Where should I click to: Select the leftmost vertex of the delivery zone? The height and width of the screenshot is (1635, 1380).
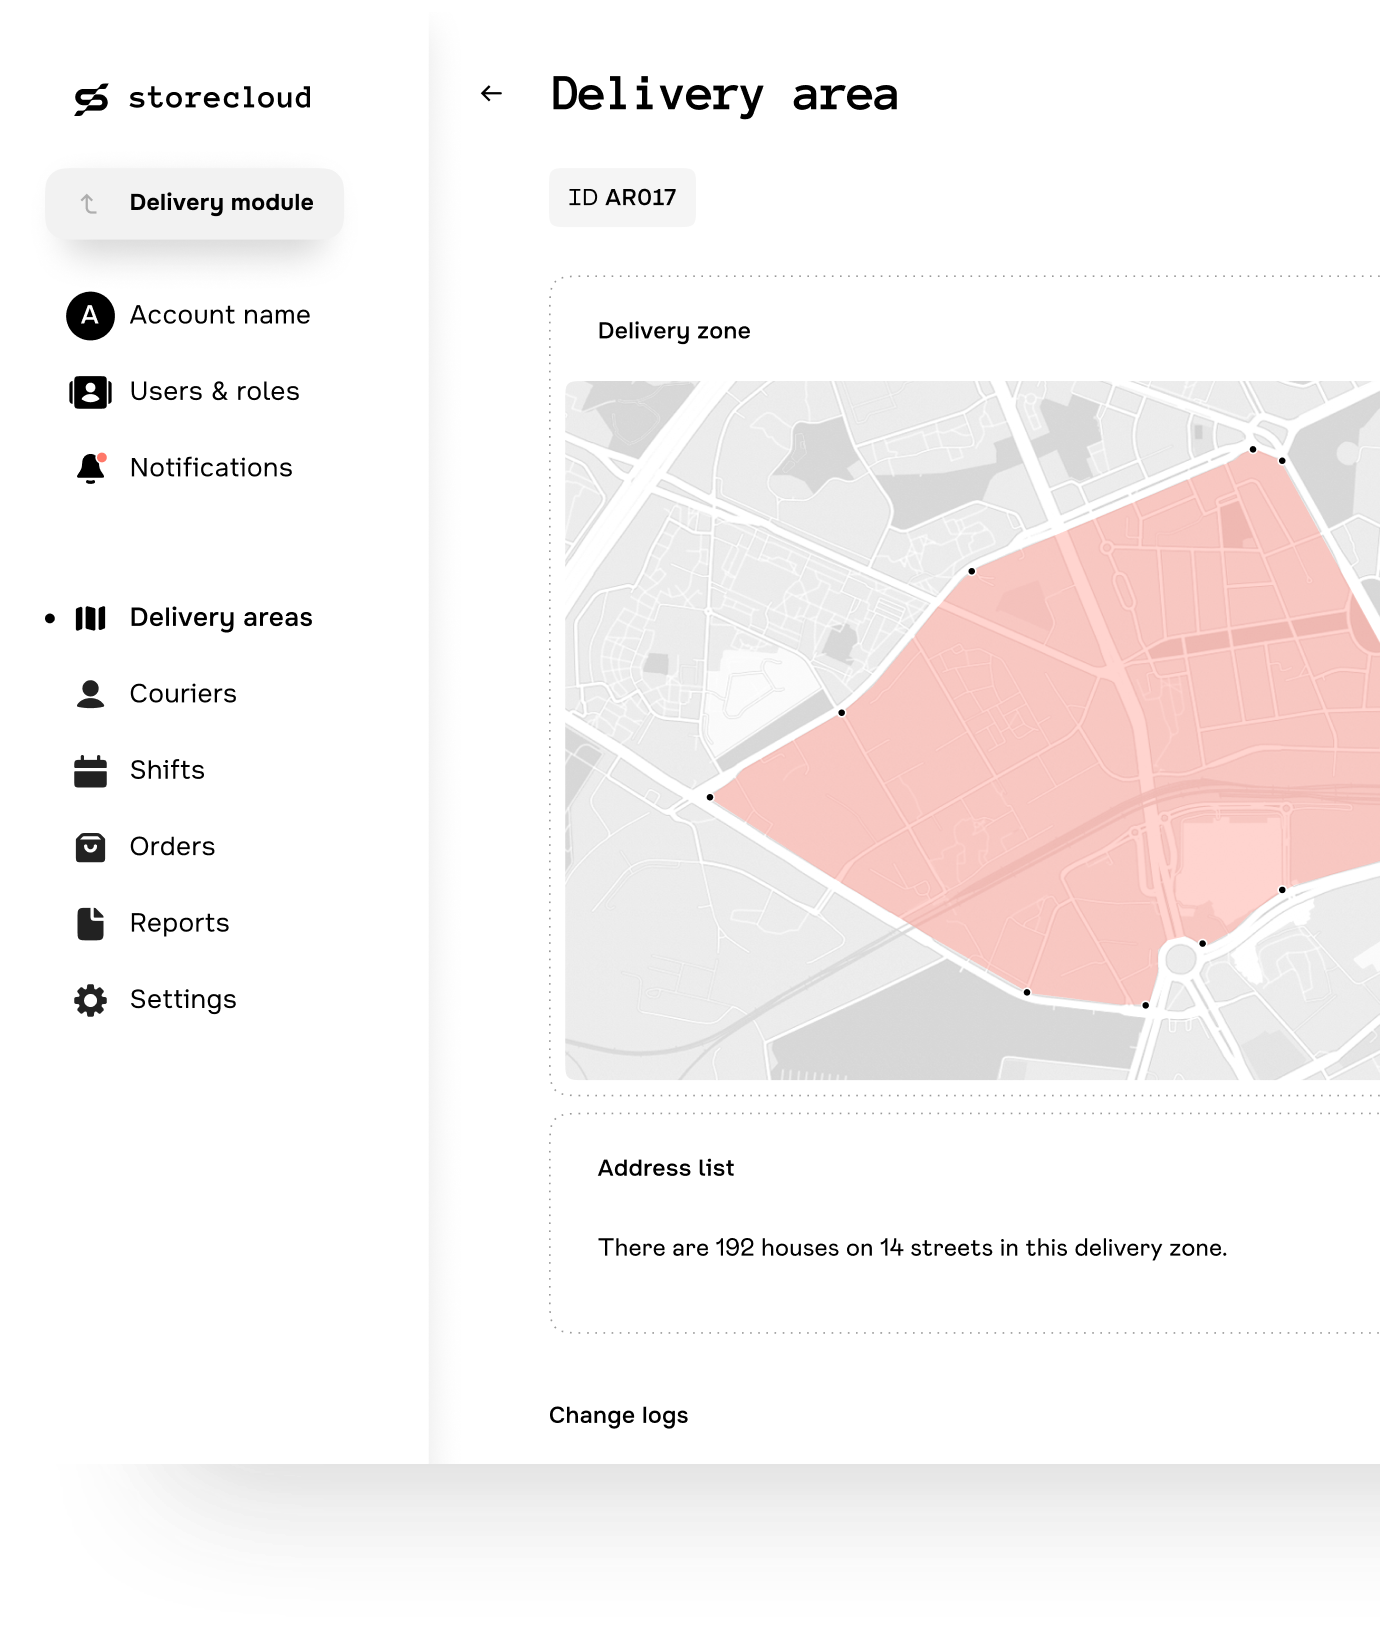point(710,797)
